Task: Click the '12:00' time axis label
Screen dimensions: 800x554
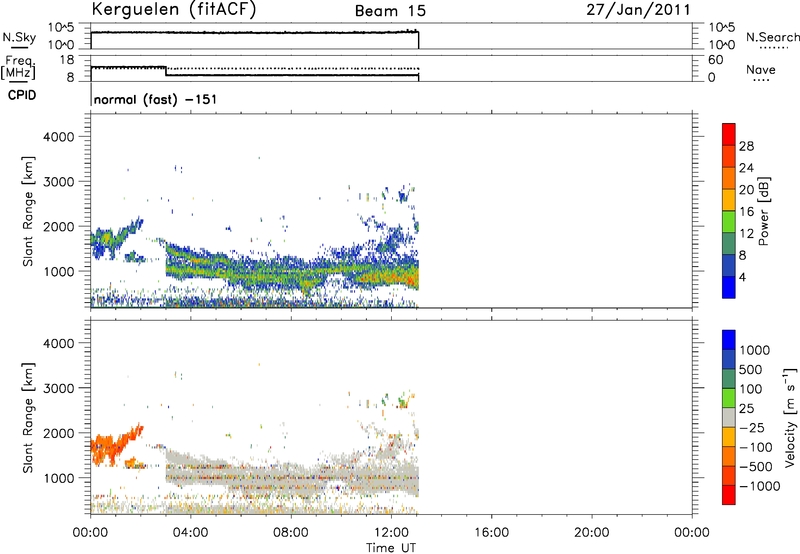Action: pos(391,533)
